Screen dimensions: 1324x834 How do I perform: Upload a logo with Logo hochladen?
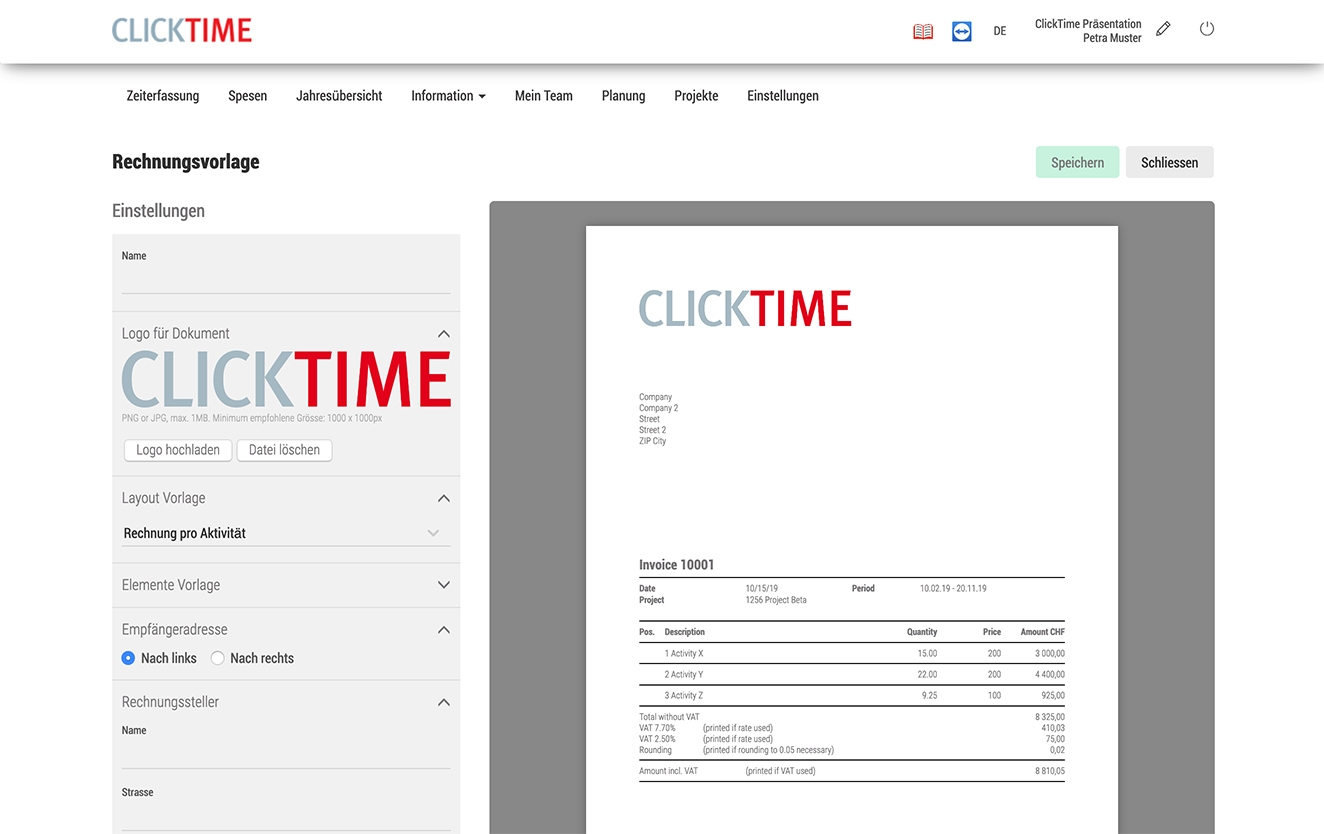[178, 450]
